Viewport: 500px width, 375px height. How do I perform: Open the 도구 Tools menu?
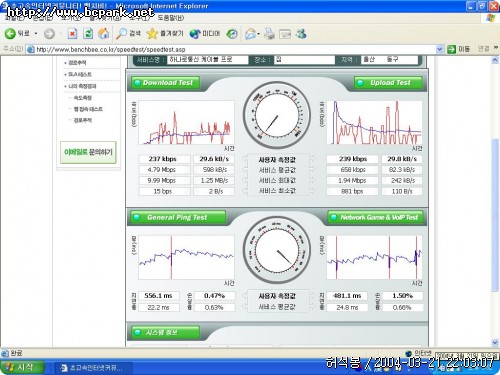point(139,18)
